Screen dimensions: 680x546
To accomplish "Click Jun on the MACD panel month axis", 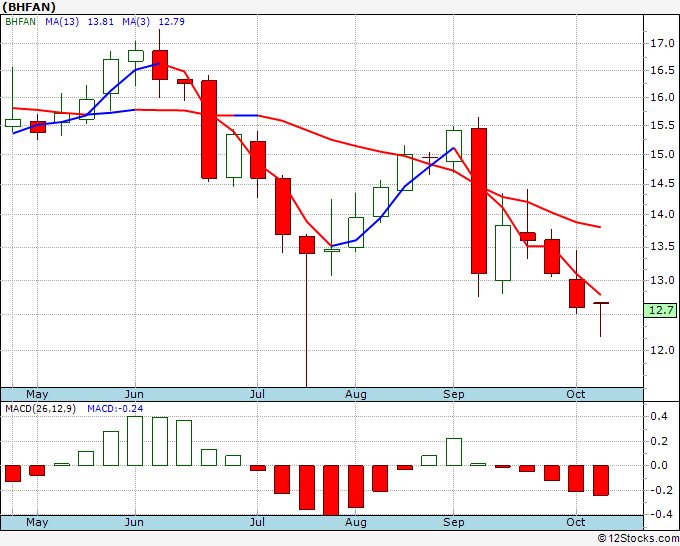I will [x=134, y=522].
